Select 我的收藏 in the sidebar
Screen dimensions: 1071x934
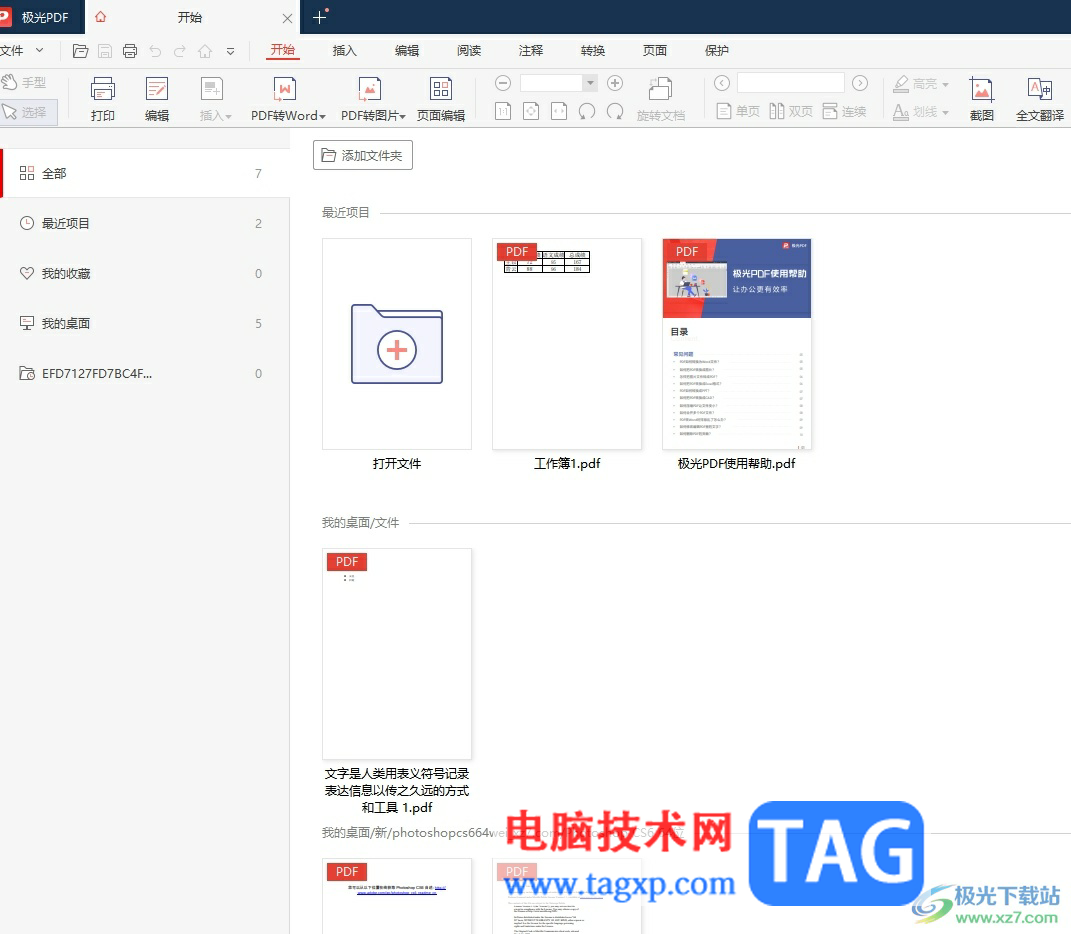click(145, 273)
